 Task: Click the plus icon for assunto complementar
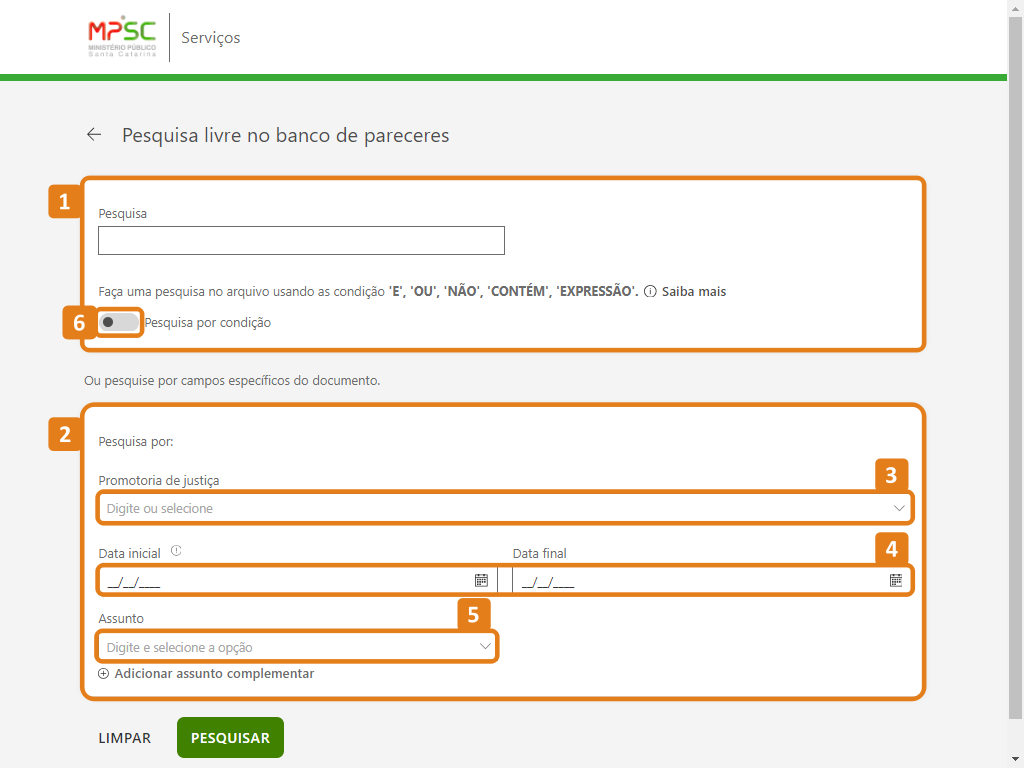coord(104,674)
